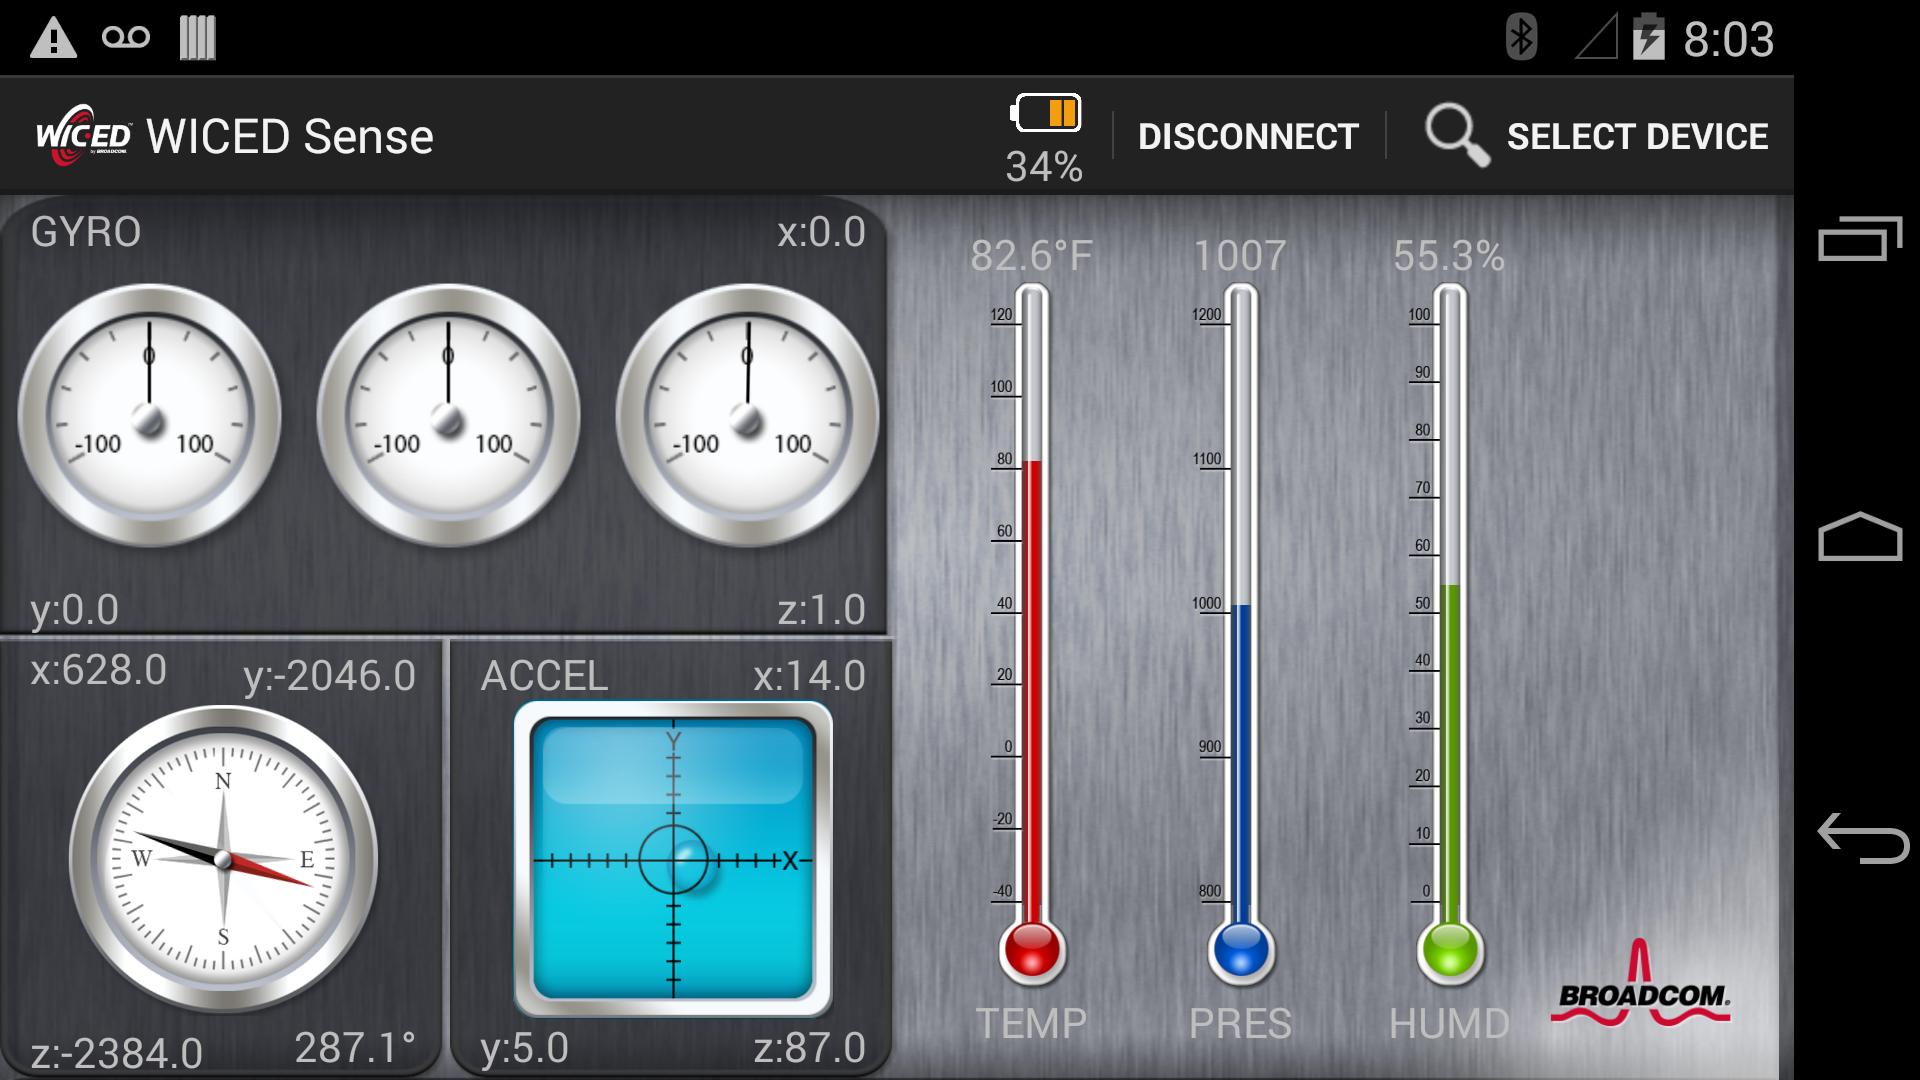Tap the blue accelerometer level display
1920x1080 pixels.
point(673,859)
